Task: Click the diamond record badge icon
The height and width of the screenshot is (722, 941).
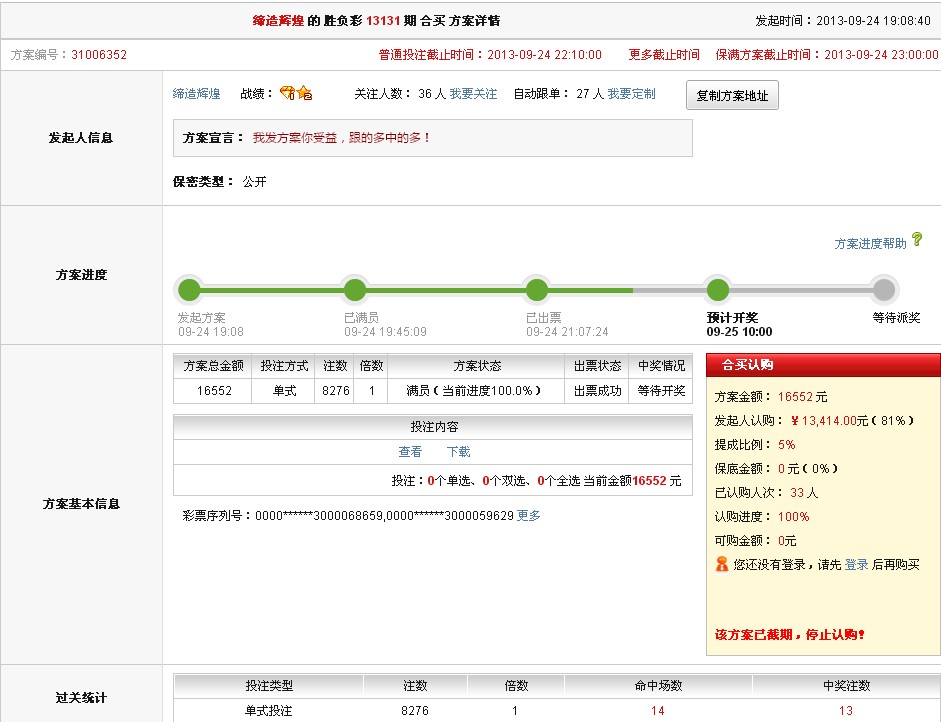Action: 287,93
